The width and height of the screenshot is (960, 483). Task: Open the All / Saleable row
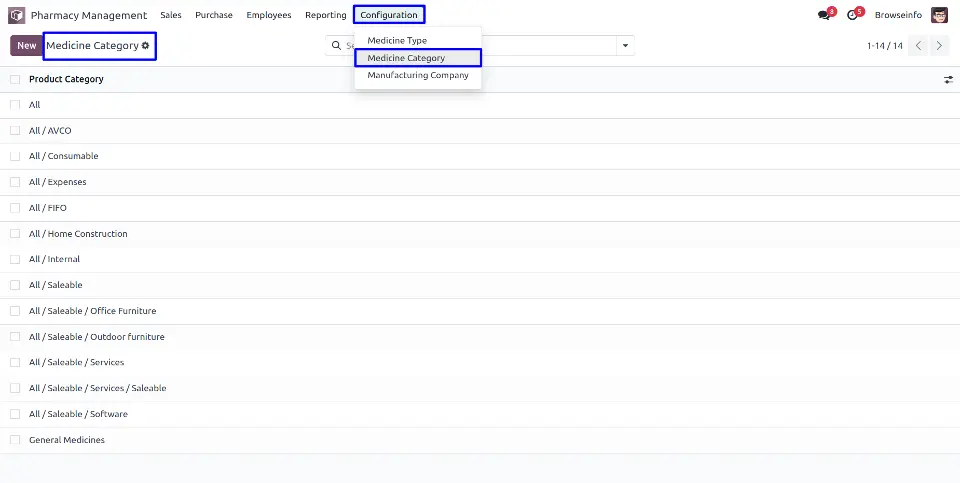480,285
